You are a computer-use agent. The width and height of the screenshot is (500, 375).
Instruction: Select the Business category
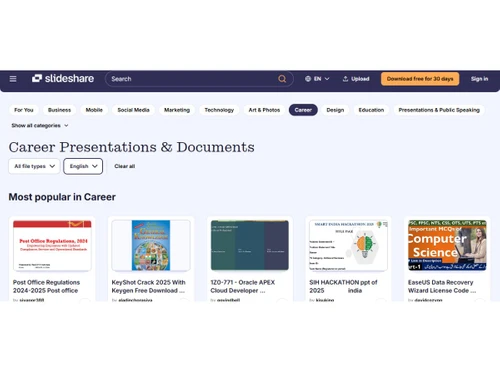click(x=59, y=110)
